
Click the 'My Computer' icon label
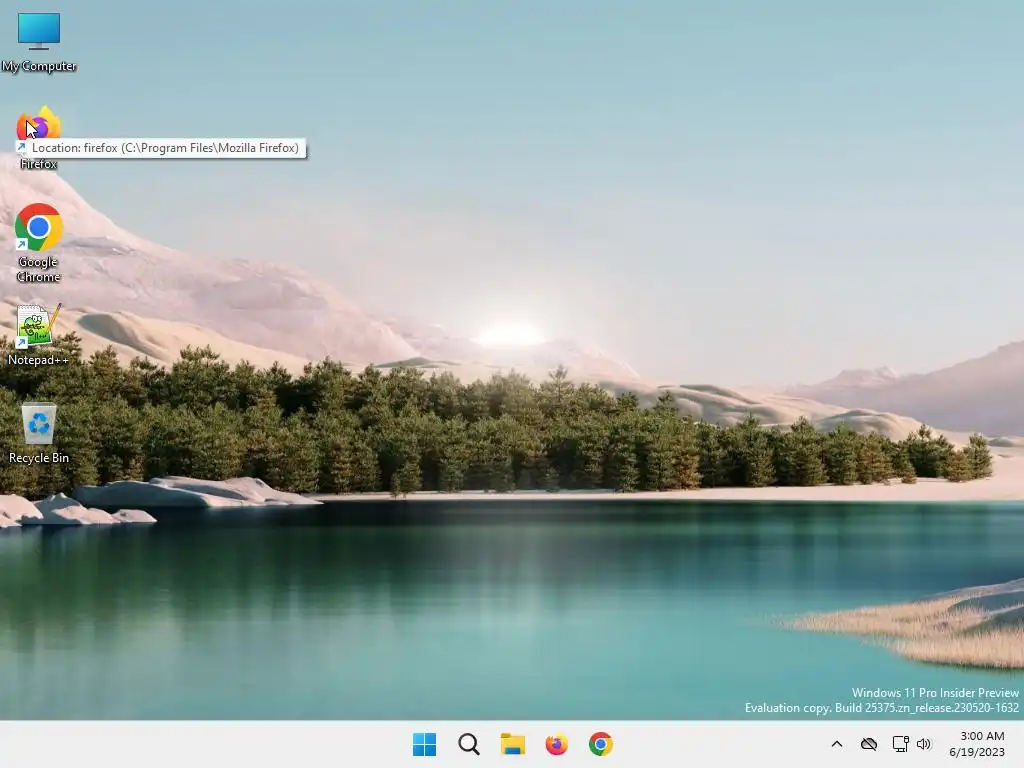39,66
